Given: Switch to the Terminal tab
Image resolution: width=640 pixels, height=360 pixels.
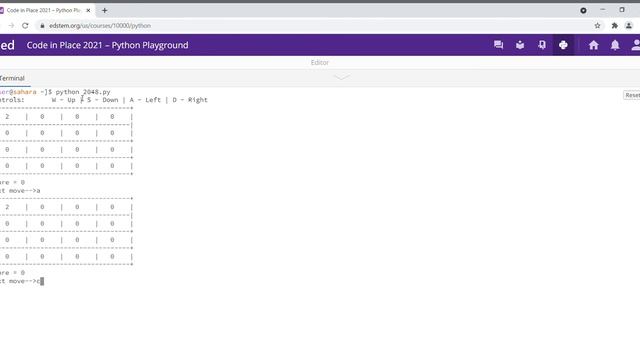Looking at the screenshot, I should click(x=12, y=78).
